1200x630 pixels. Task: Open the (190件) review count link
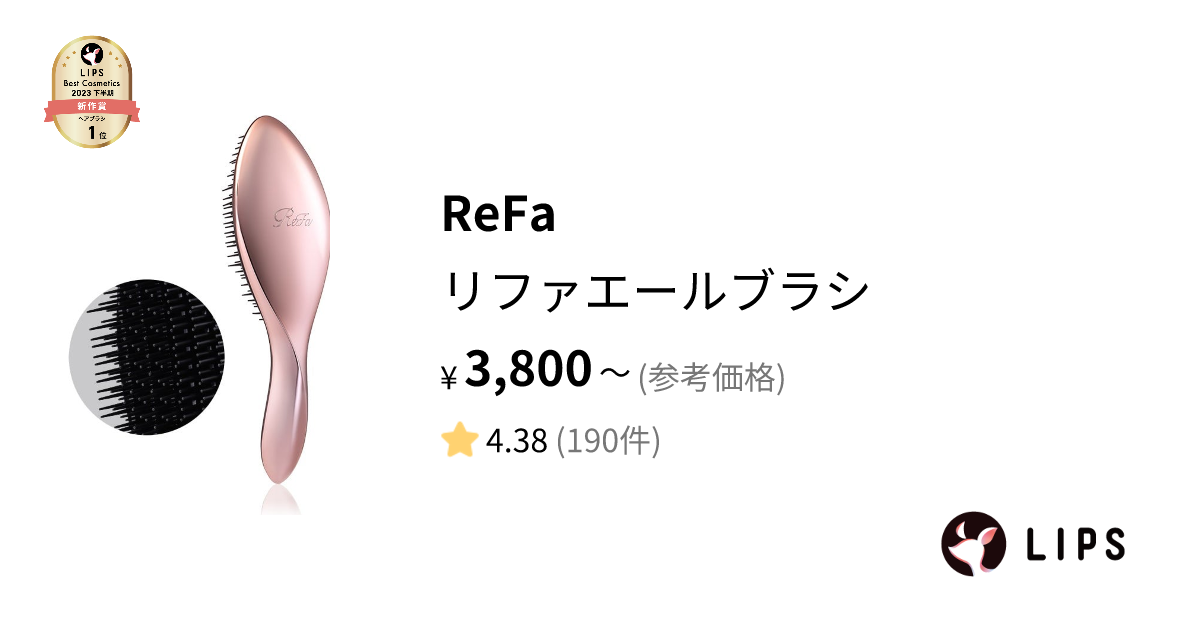click(x=608, y=441)
